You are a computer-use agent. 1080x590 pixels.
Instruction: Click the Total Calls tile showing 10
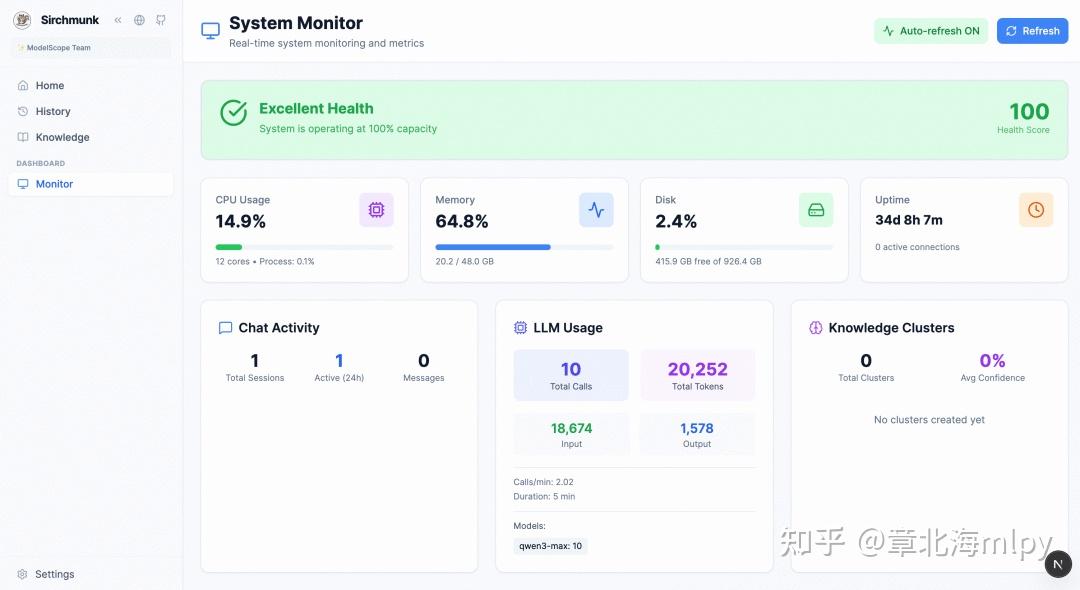[x=571, y=375]
